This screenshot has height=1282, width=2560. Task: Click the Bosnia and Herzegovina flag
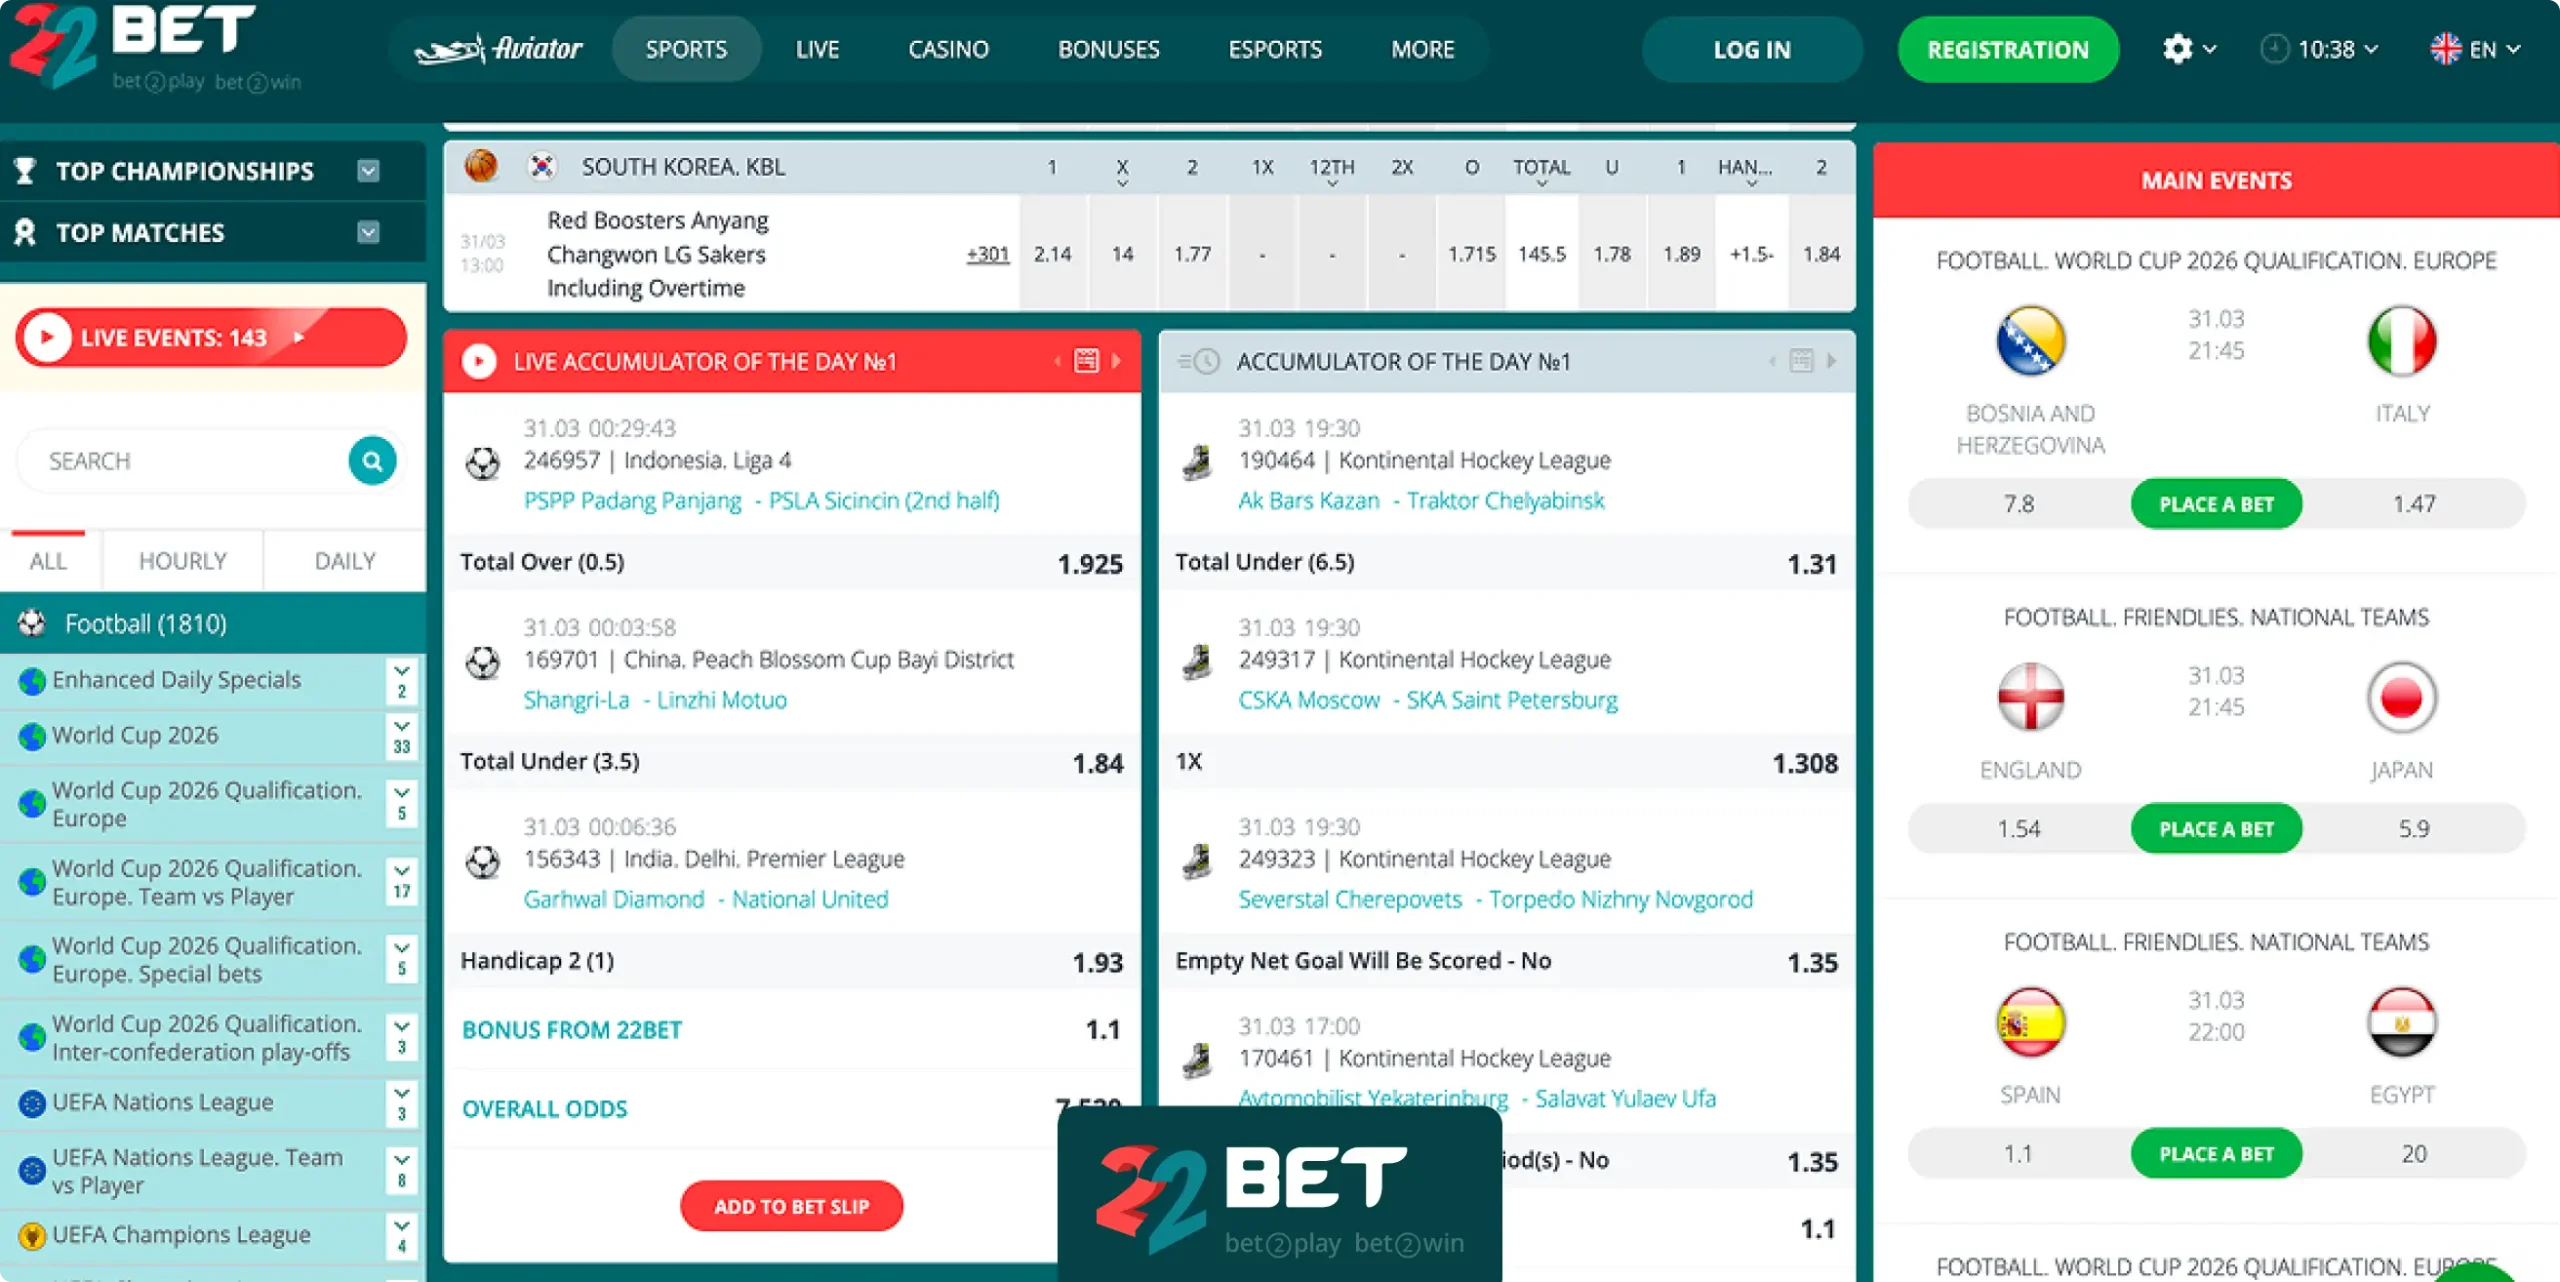coord(2030,341)
